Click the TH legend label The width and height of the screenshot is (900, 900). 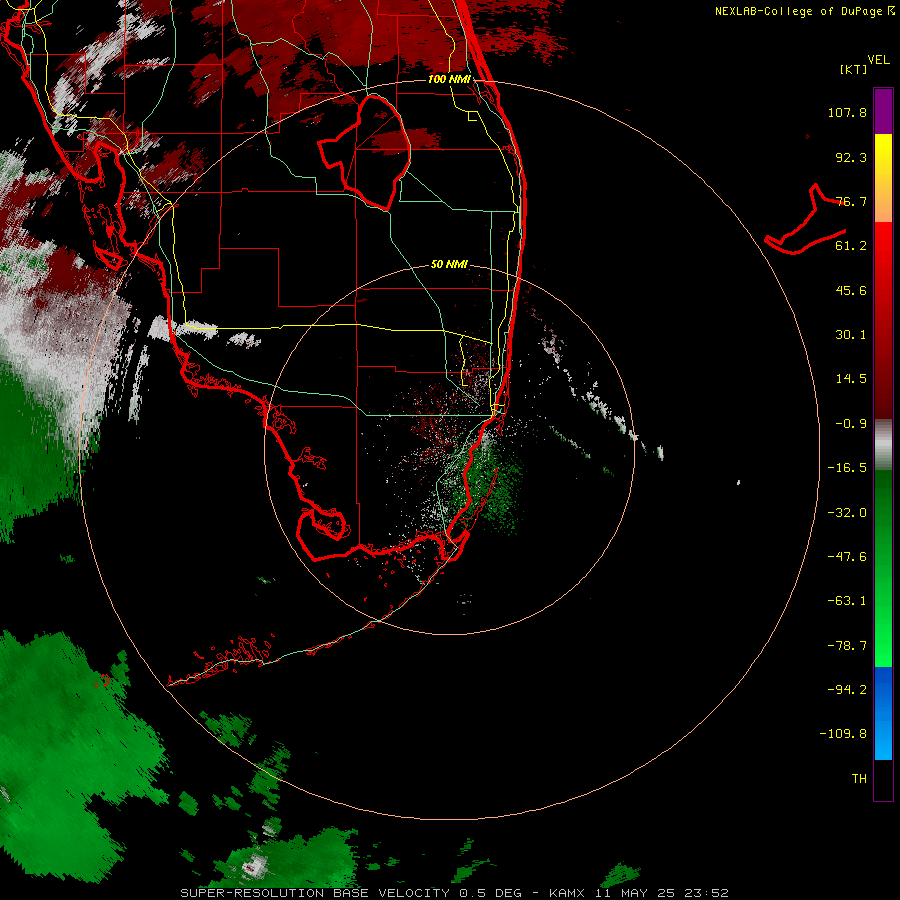tap(859, 779)
